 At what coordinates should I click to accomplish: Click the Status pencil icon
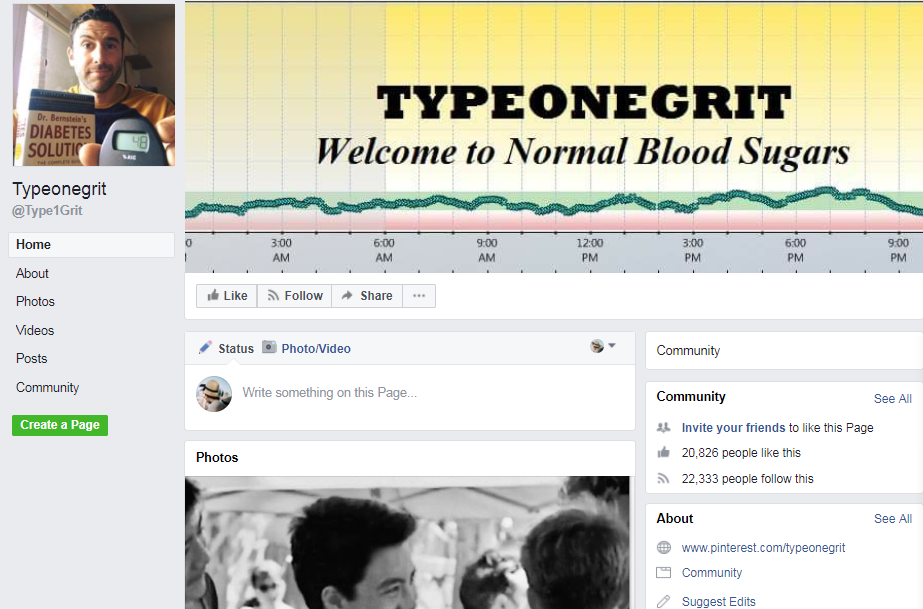point(205,348)
